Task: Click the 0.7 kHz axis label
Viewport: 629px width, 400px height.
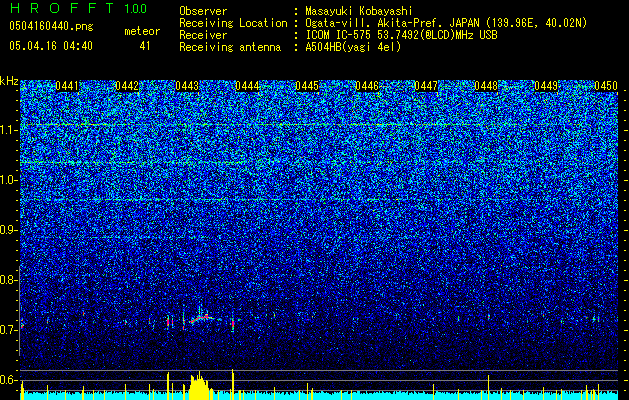Action: (x=8, y=330)
